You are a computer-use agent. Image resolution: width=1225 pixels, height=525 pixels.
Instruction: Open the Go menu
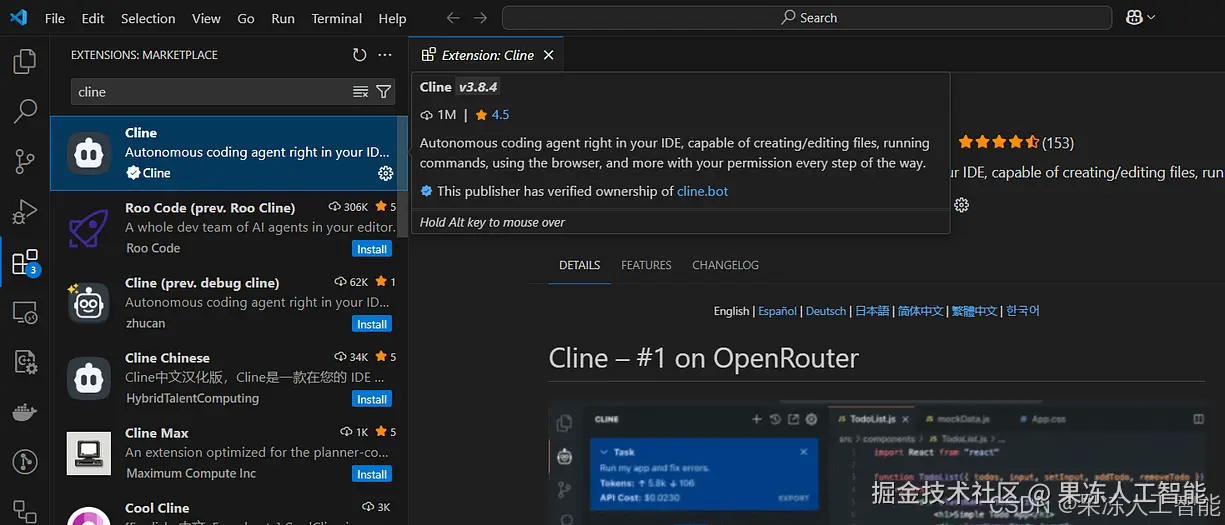coord(246,18)
